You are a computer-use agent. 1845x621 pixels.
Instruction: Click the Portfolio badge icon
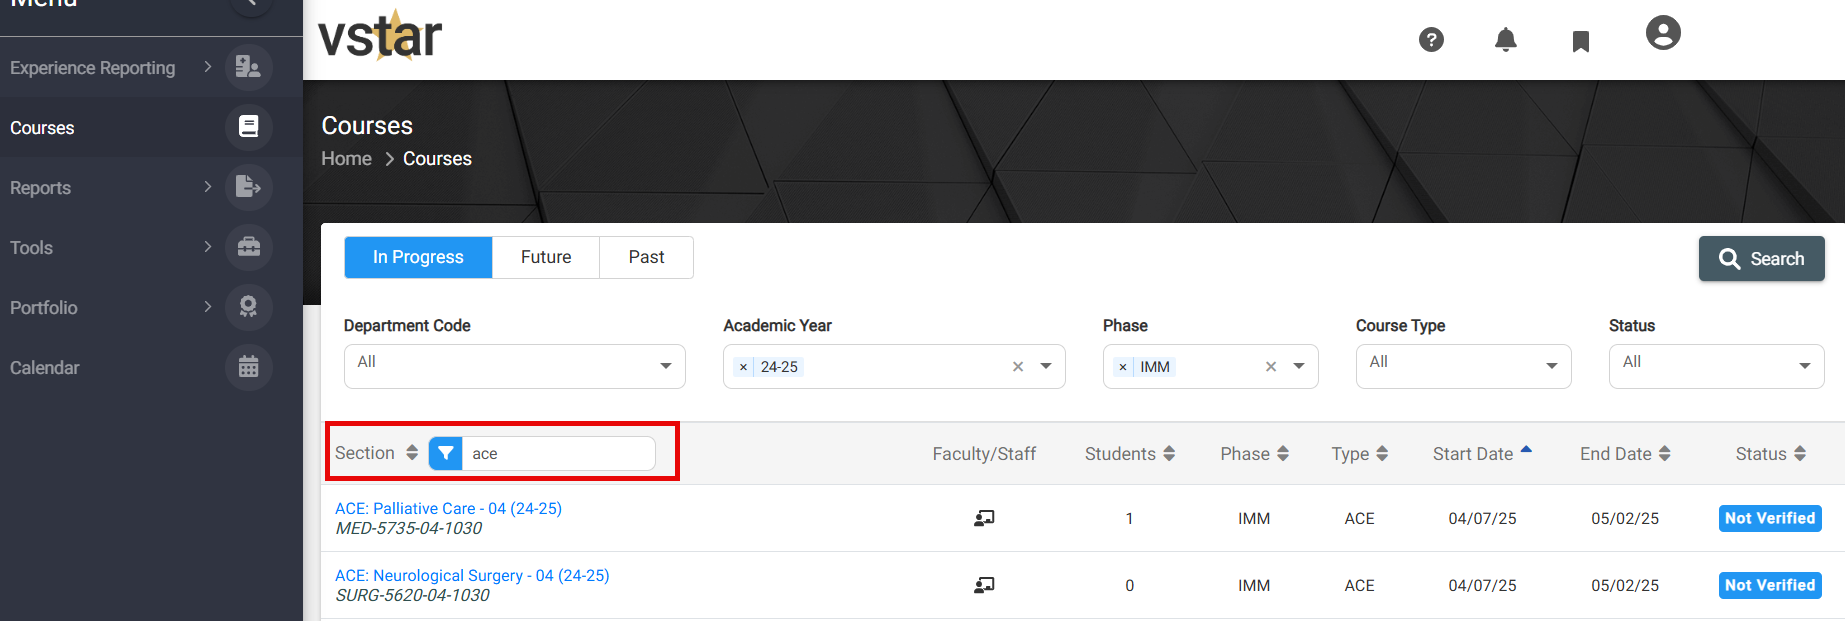pos(249,307)
